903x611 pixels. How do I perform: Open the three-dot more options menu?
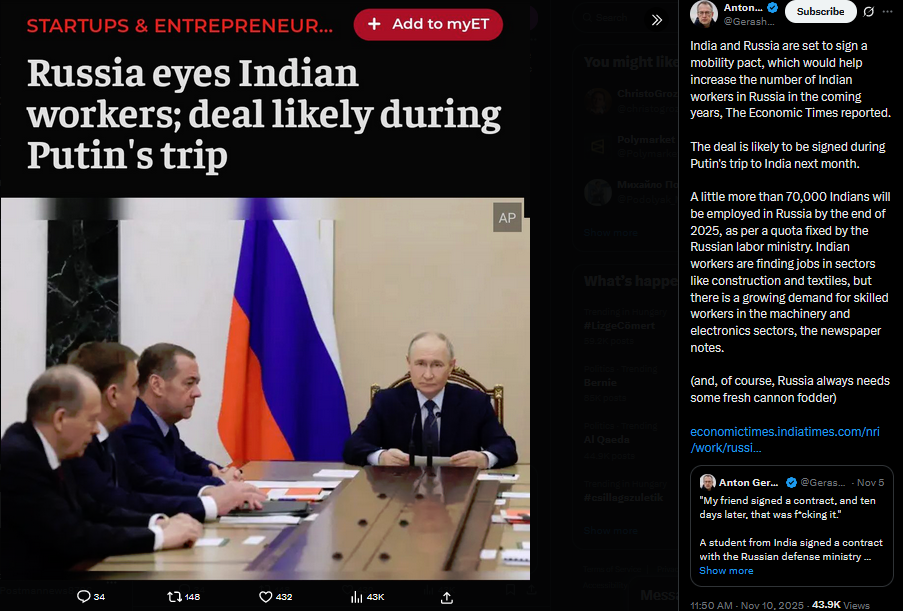[887, 12]
